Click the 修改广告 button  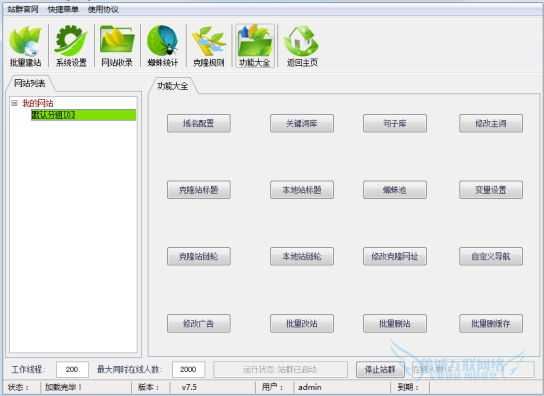pos(198,324)
